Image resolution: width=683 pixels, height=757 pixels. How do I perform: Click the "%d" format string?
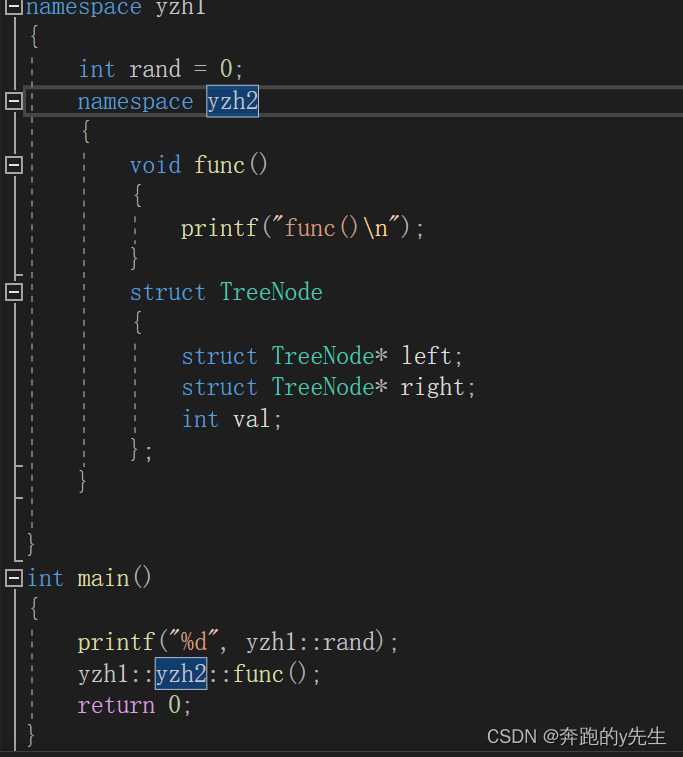click(x=194, y=641)
